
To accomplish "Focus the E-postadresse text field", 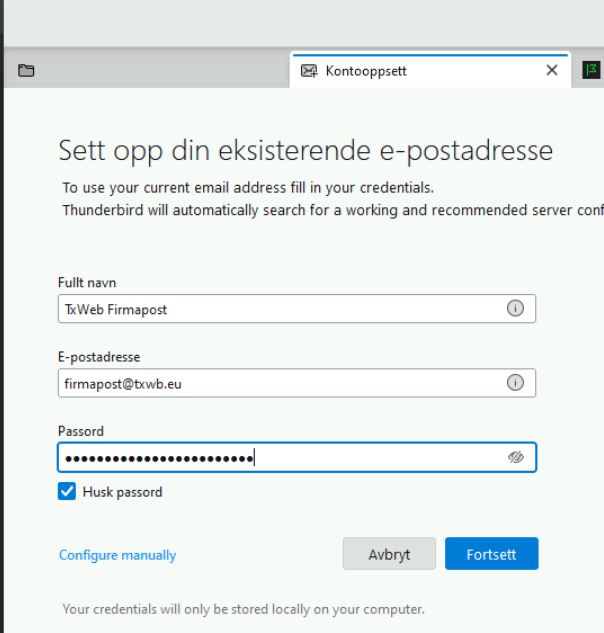I will (x=280, y=383).
